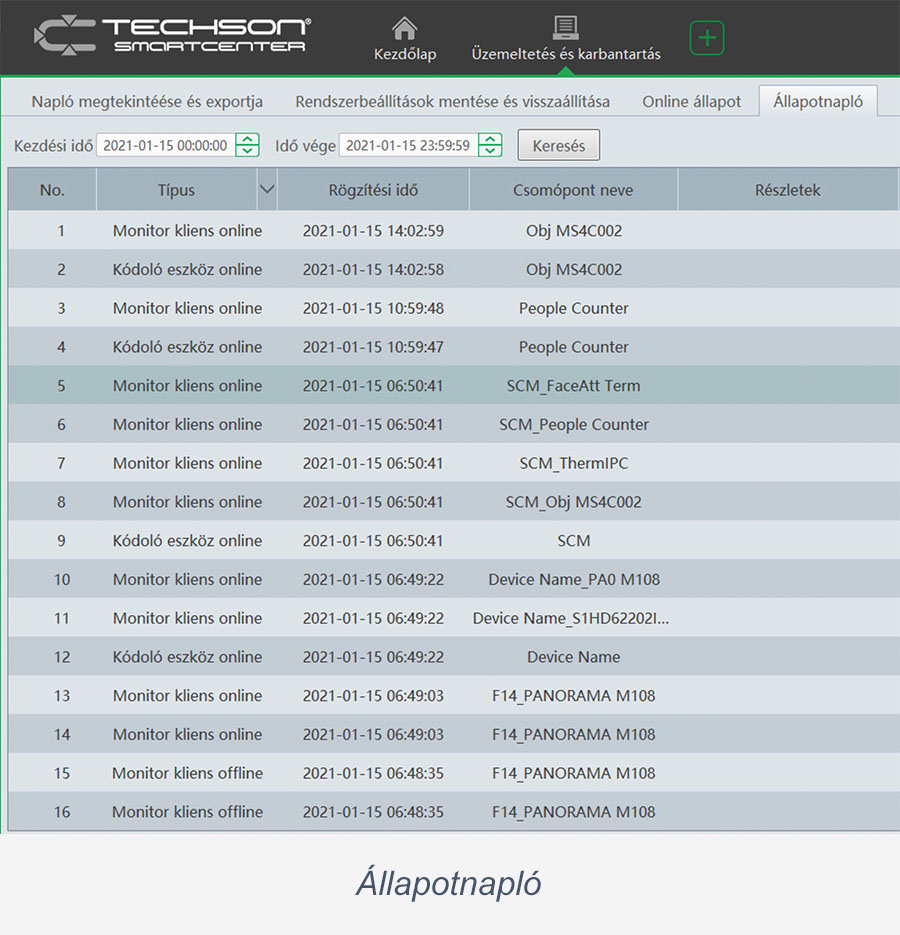Select node name "SCM_FaceAtt Term"
Image resolution: width=900 pixels, height=935 pixels.
[573, 386]
